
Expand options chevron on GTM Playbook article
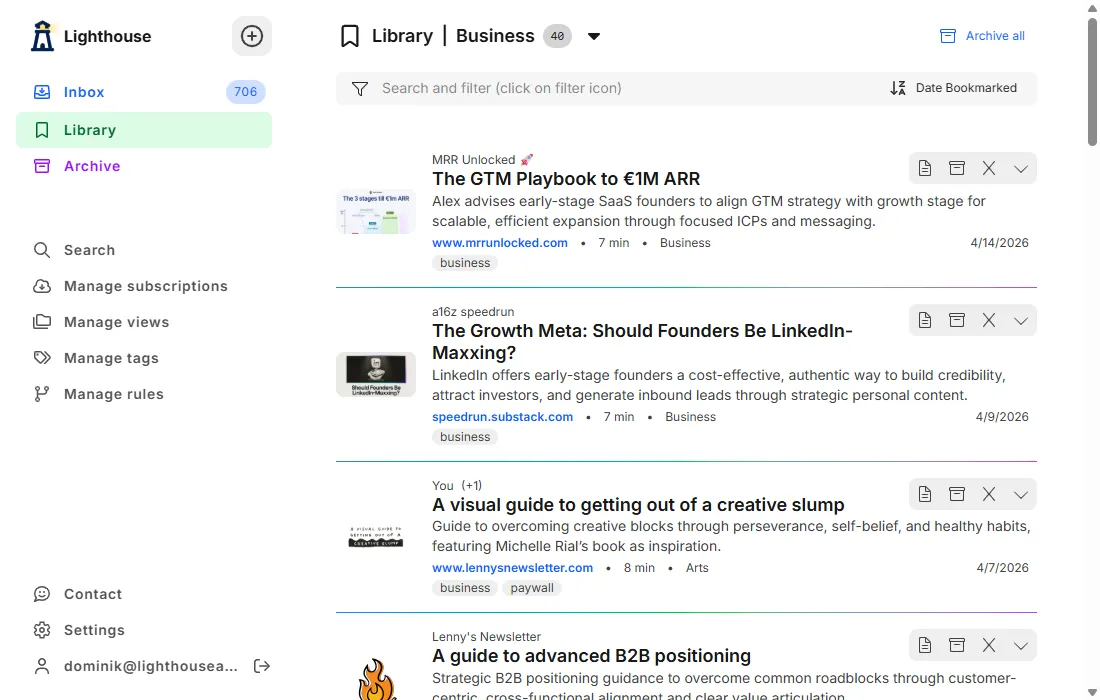click(1021, 168)
